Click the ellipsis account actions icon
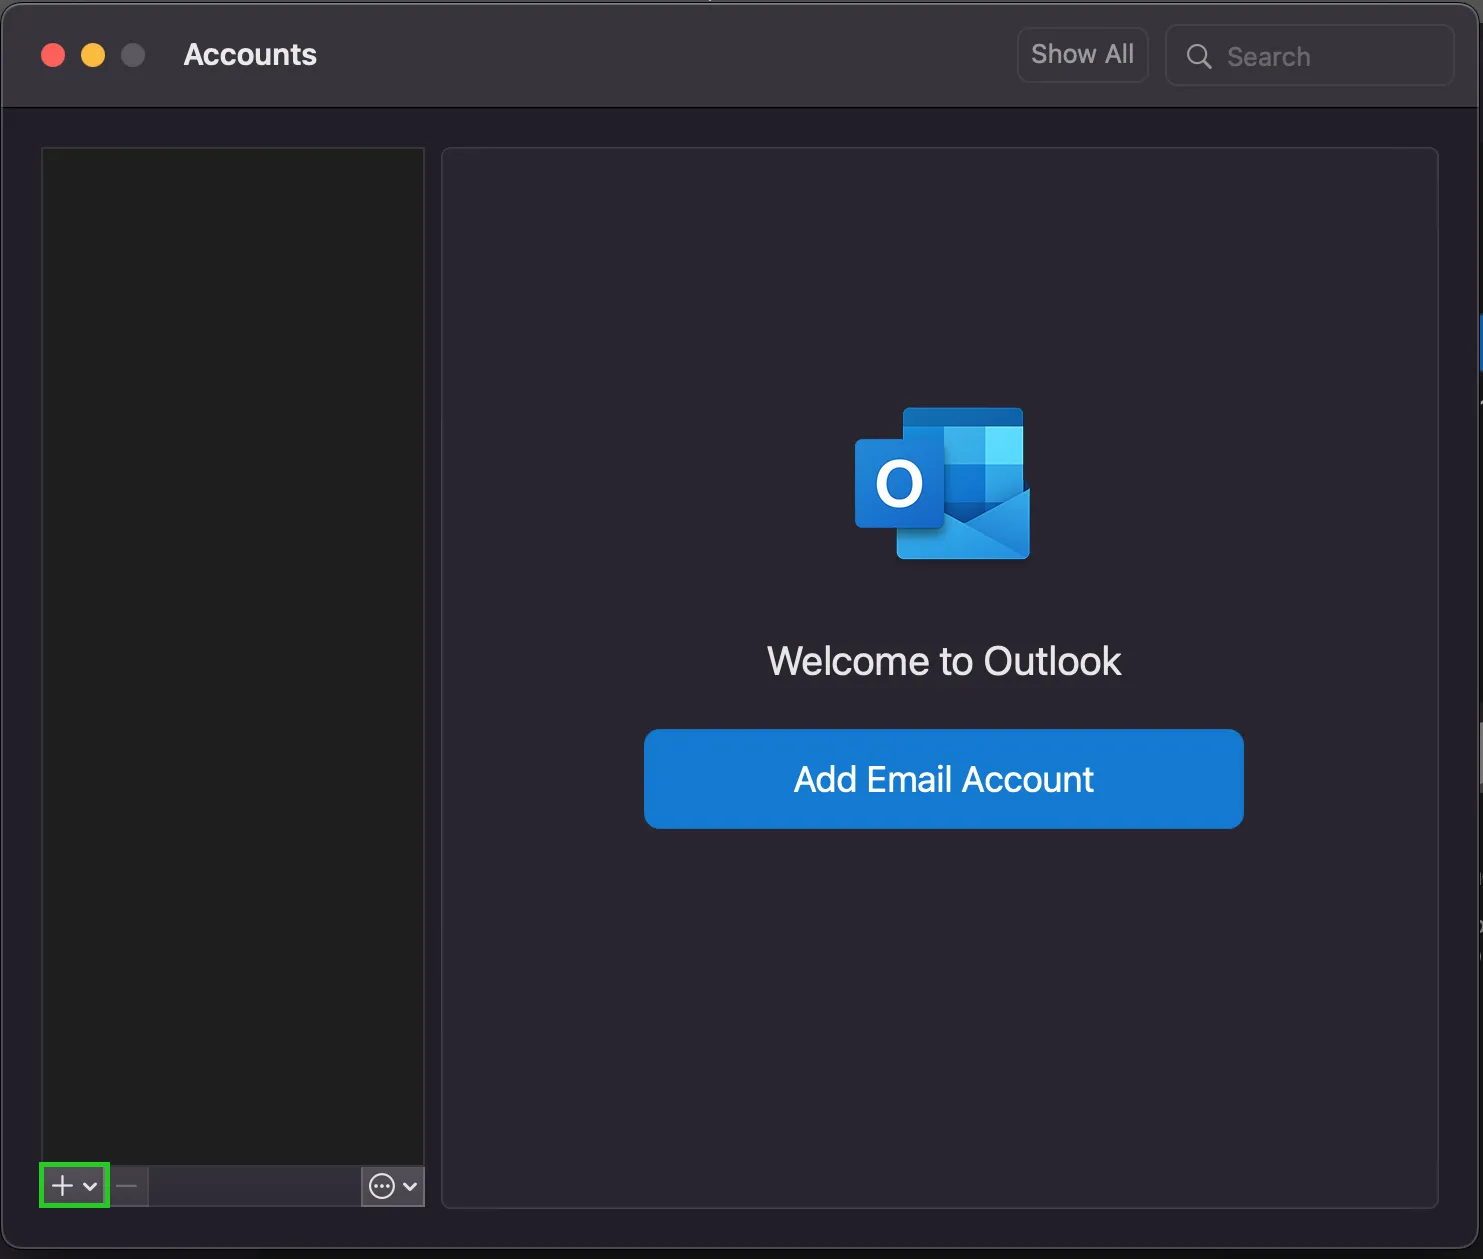Screen dimensions: 1483x1259 381,1186
